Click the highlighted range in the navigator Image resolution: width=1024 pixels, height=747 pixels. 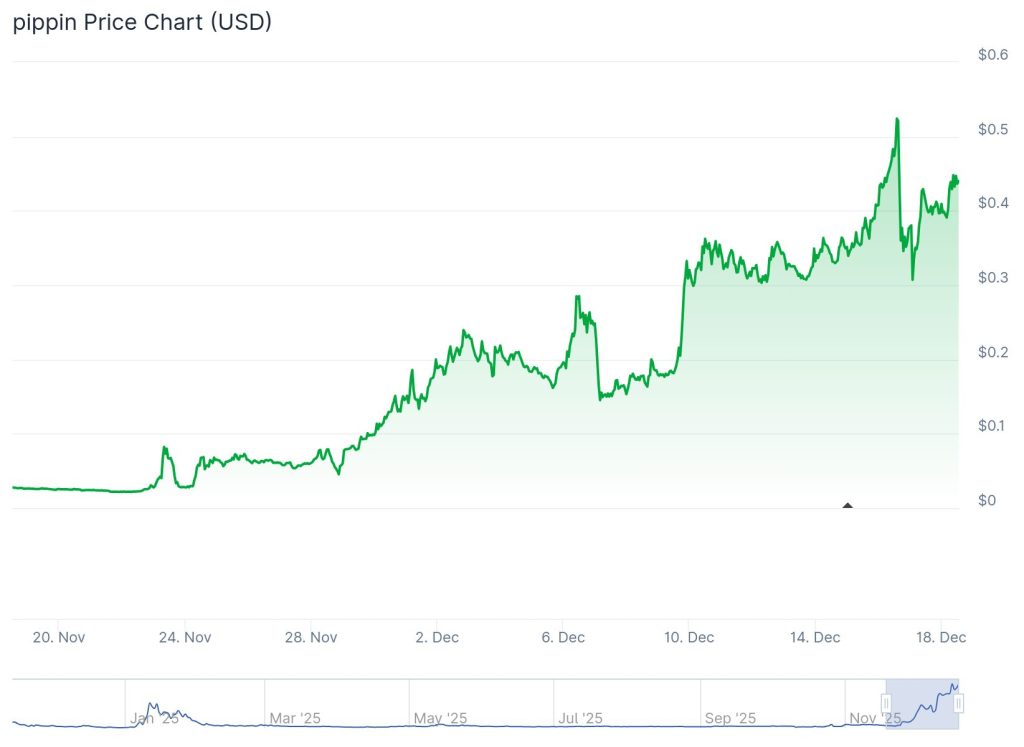point(922,704)
